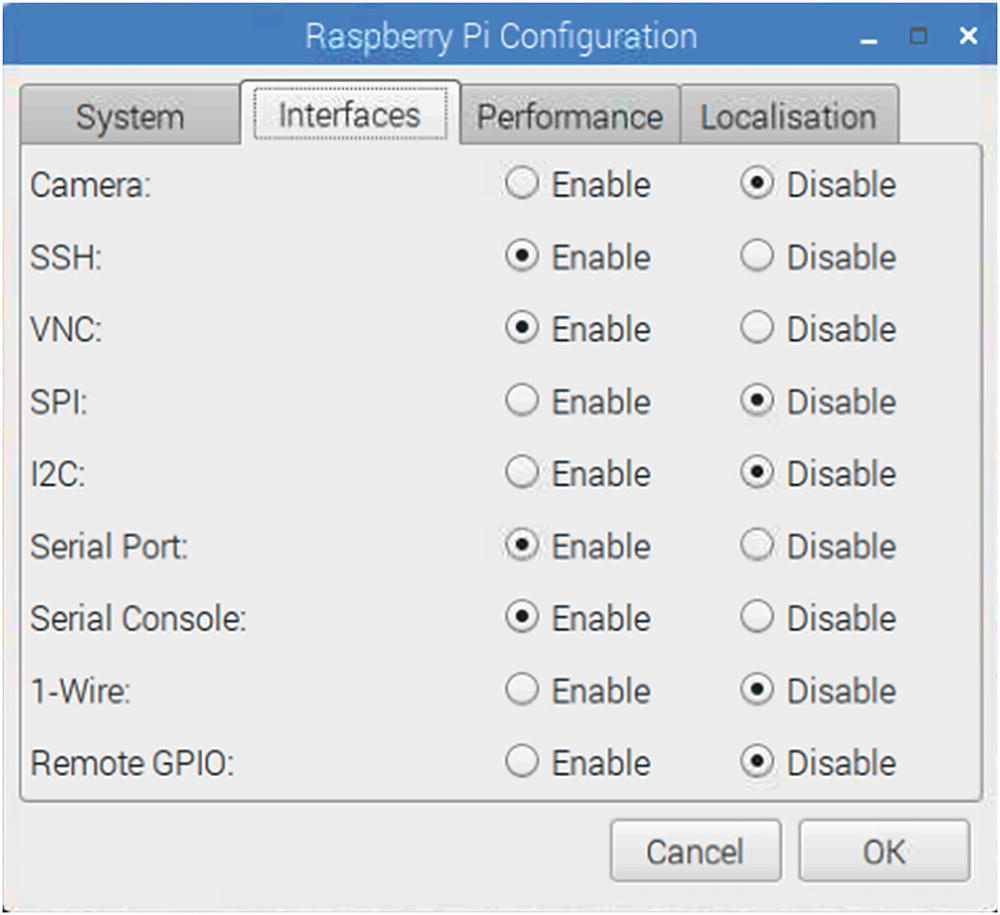The width and height of the screenshot is (1000, 915).
Task: Enable Remote GPIO access
Action: [523, 763]
